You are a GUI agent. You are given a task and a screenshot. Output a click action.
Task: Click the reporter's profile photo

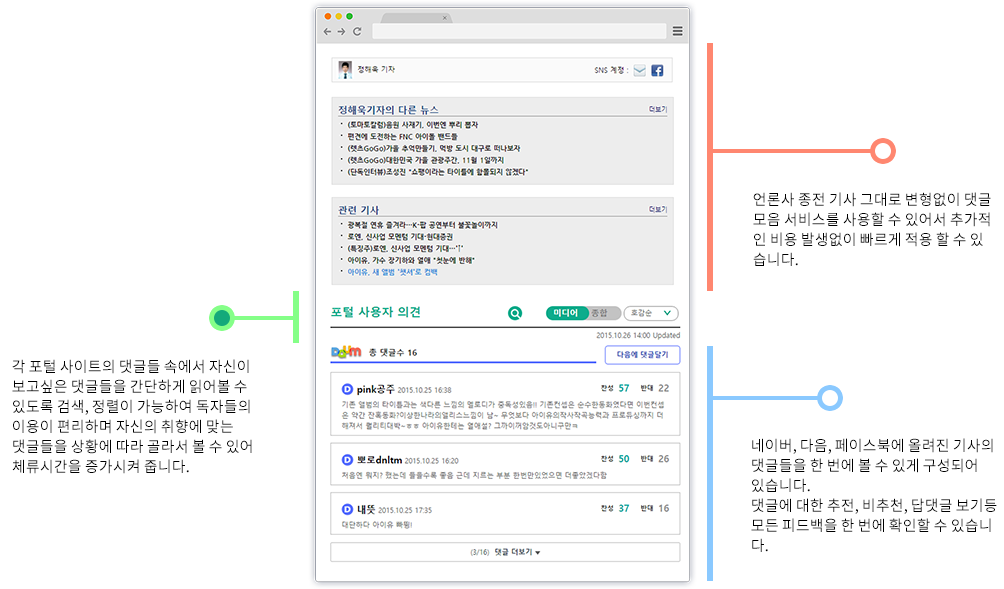pos(345,70)
